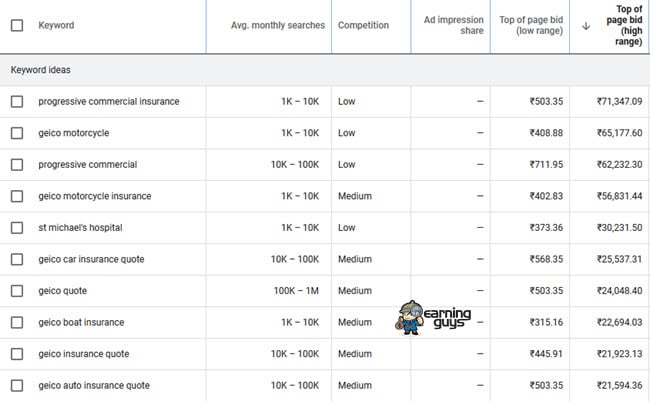Click keyword 'progressive commercial'
The width and height of the screenshot is (650, 401).
point(87,165)
